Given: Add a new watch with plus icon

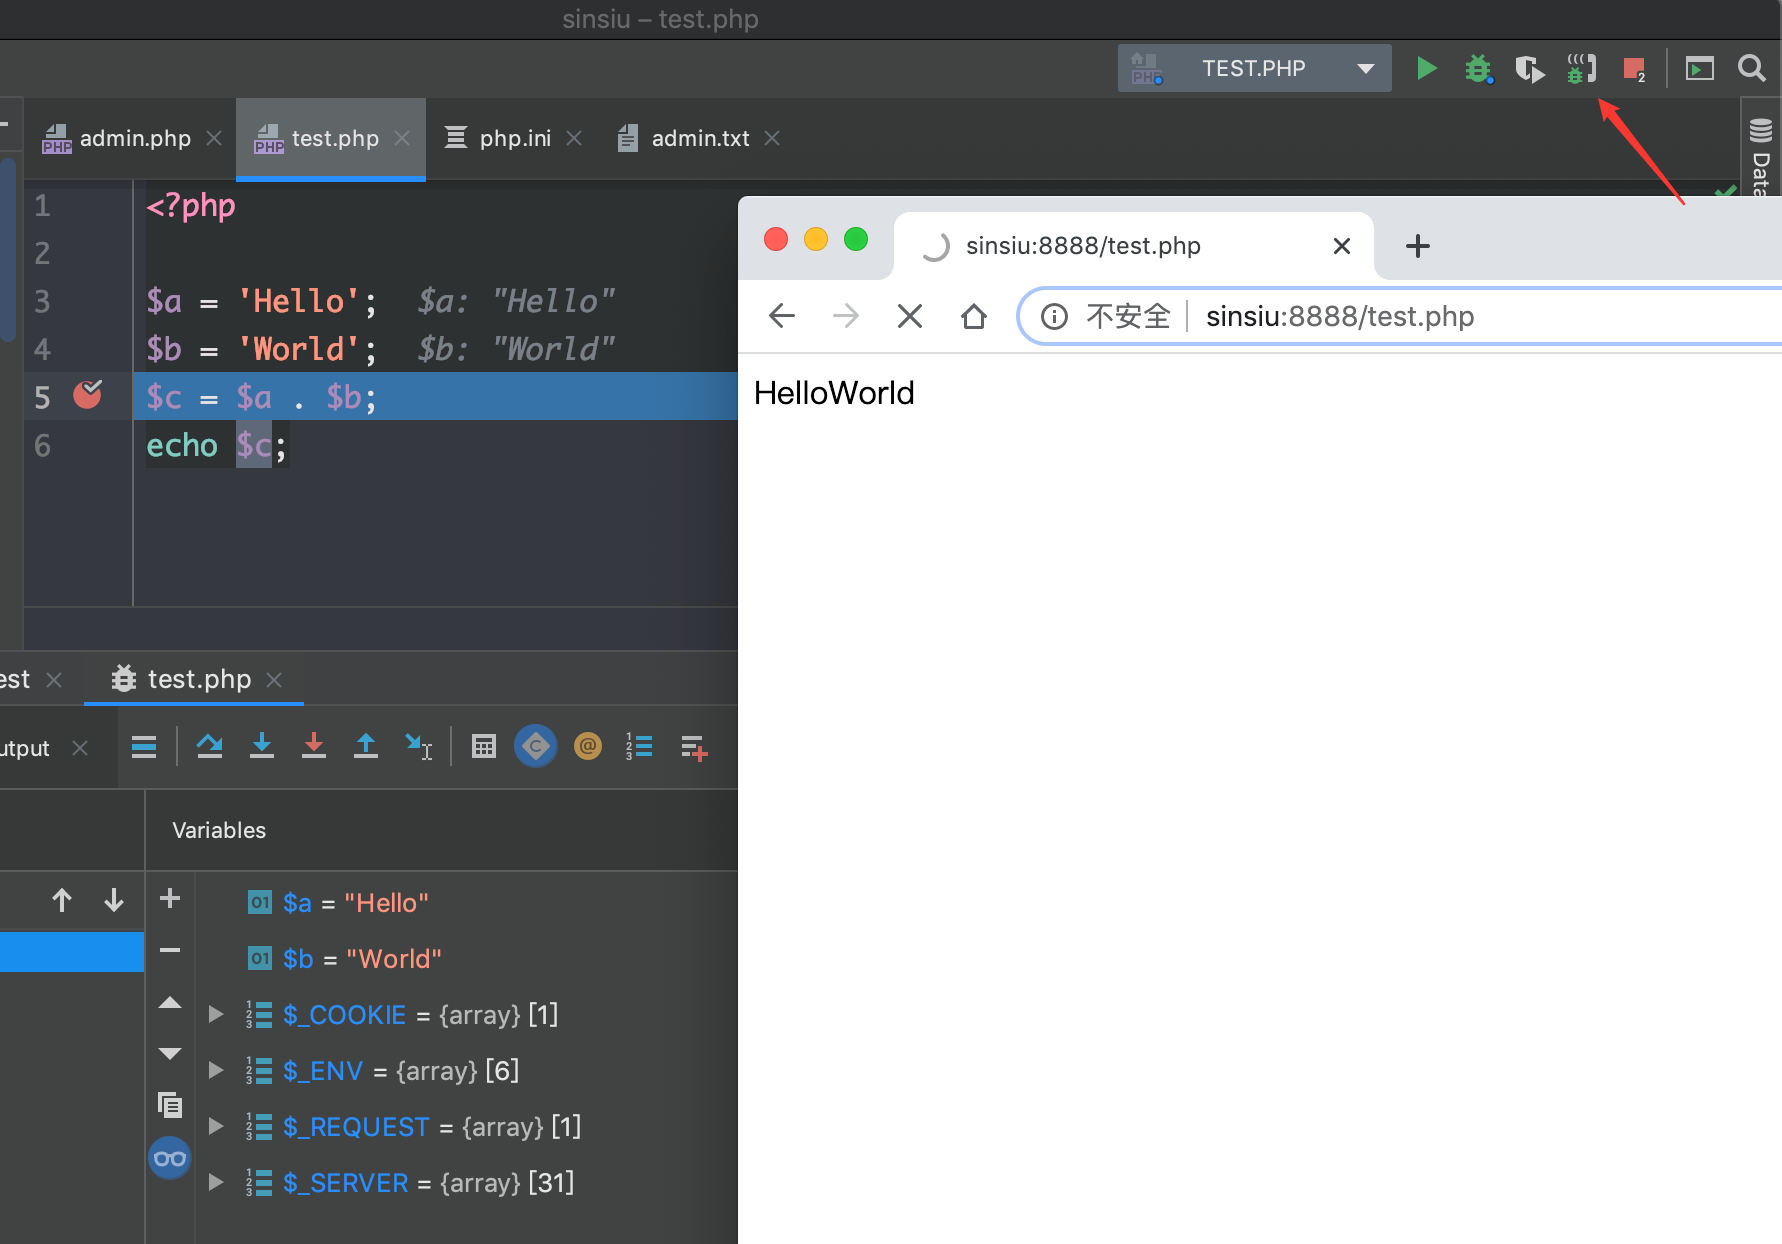Looking at the screenshot, I should 170,898.
